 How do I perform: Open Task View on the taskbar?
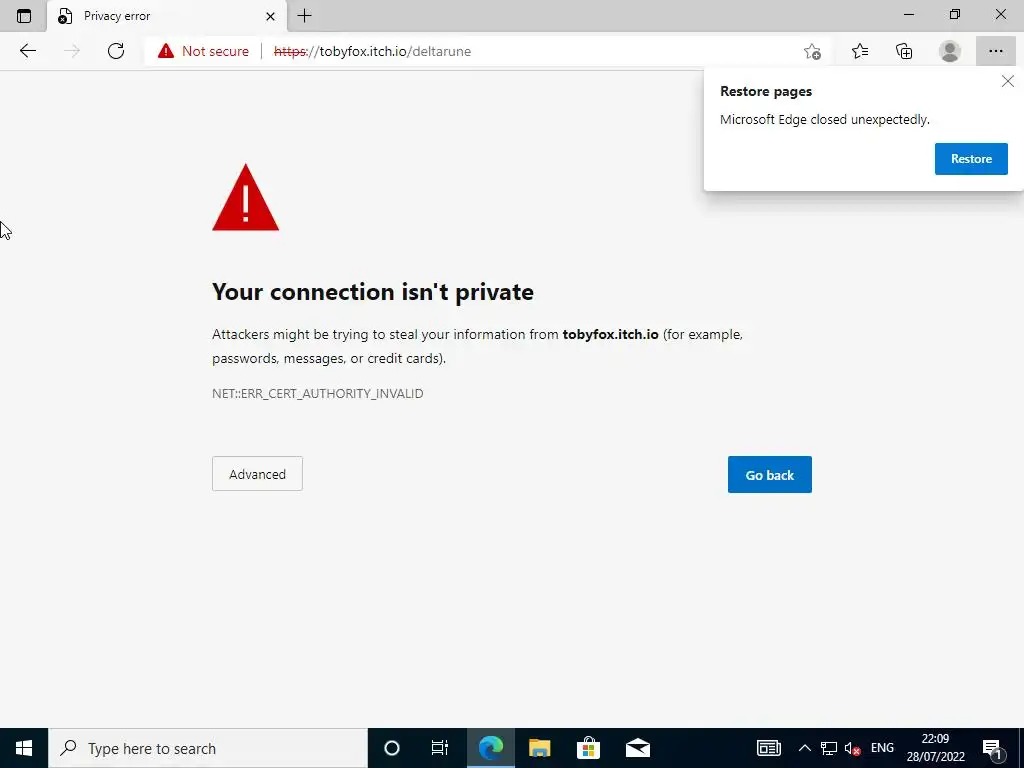(440, 748)
